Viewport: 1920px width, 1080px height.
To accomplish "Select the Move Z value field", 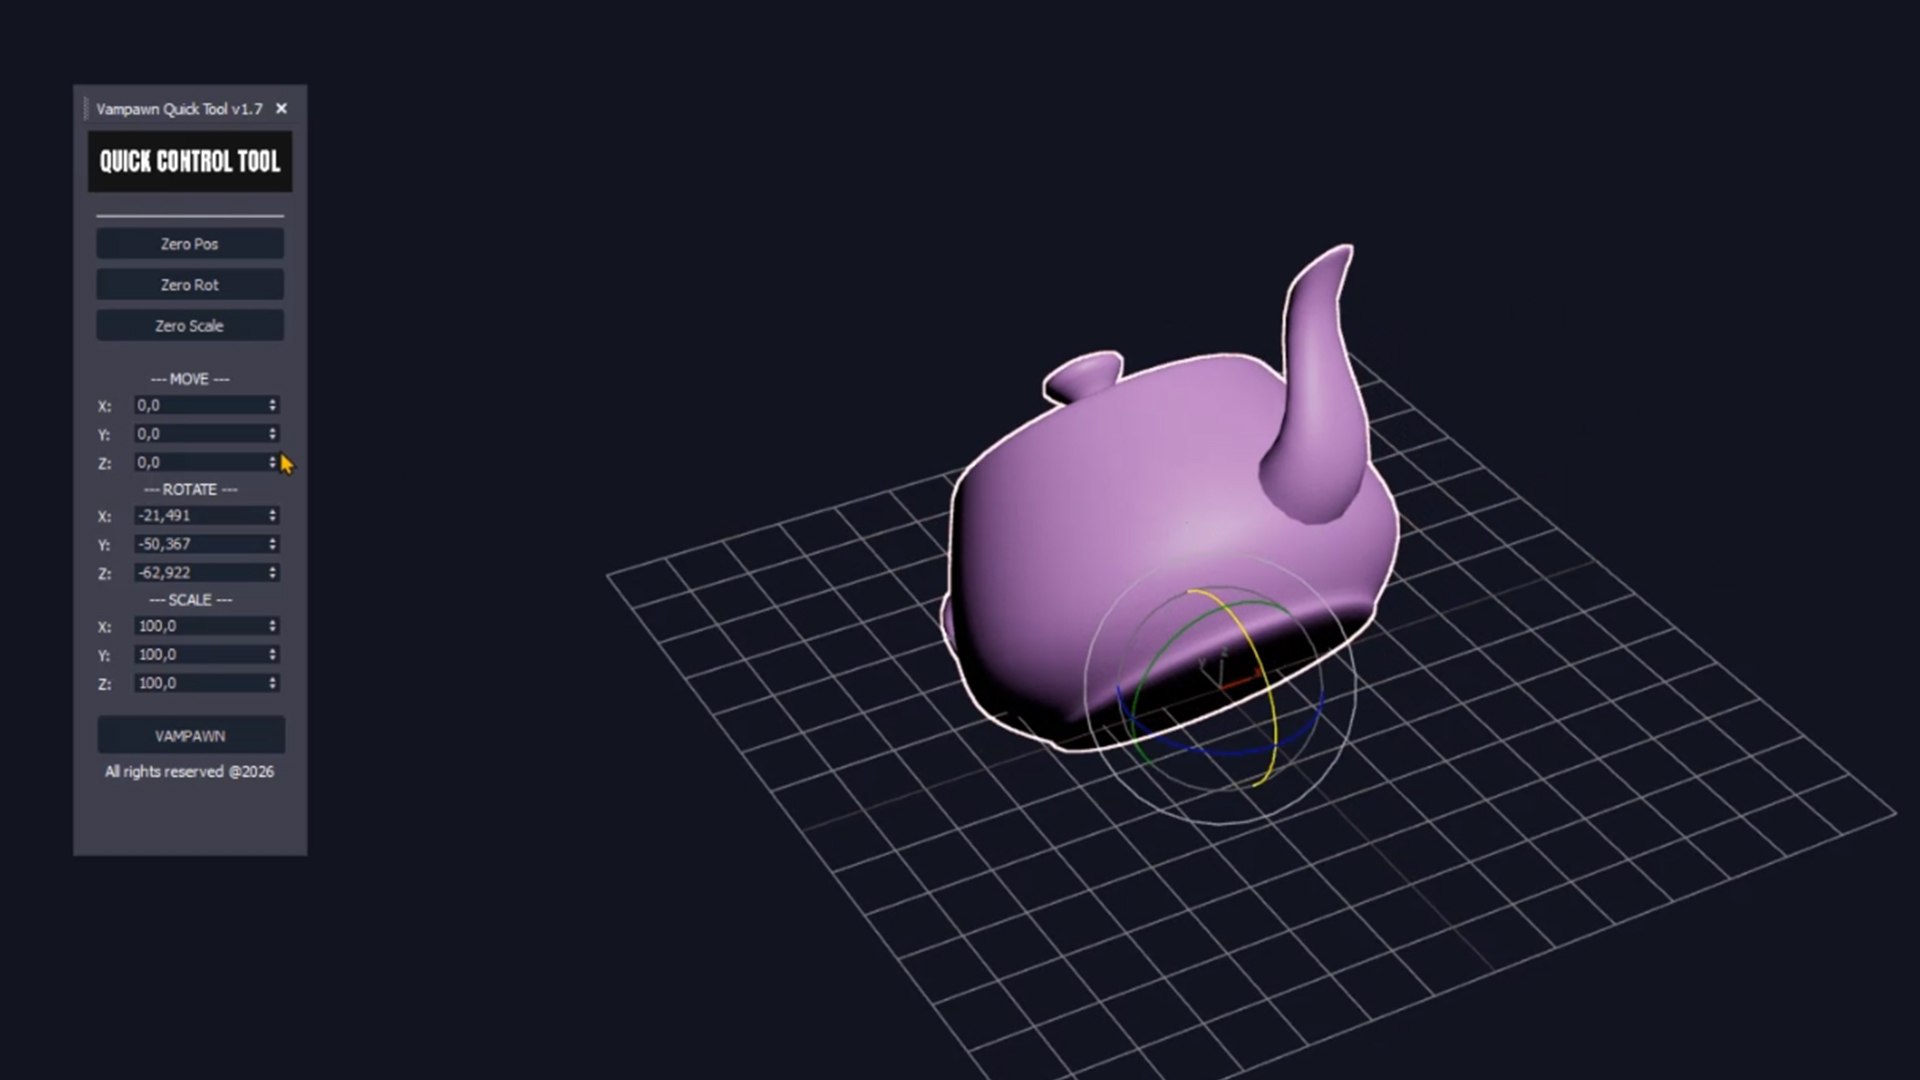I will [200, 463].
